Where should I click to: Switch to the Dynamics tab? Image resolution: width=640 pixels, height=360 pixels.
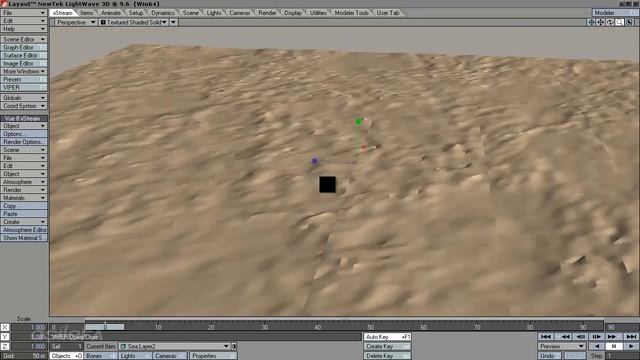(163, 13)
